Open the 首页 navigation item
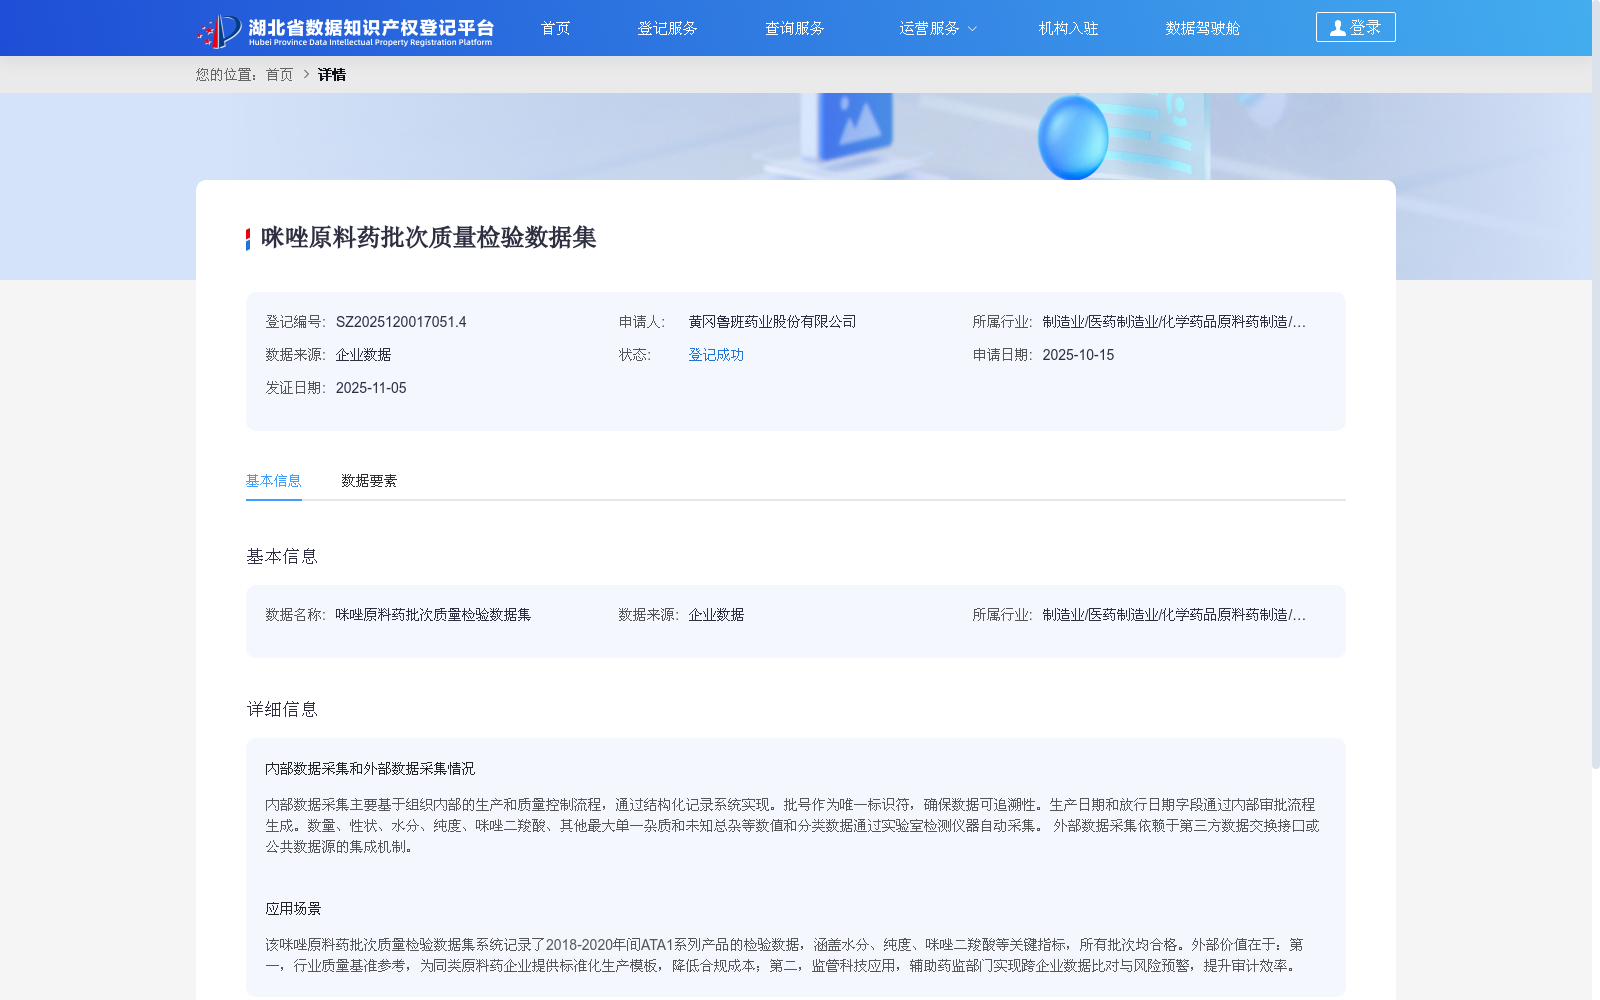Viewport: 1600px width, 1000px height. 555,28
